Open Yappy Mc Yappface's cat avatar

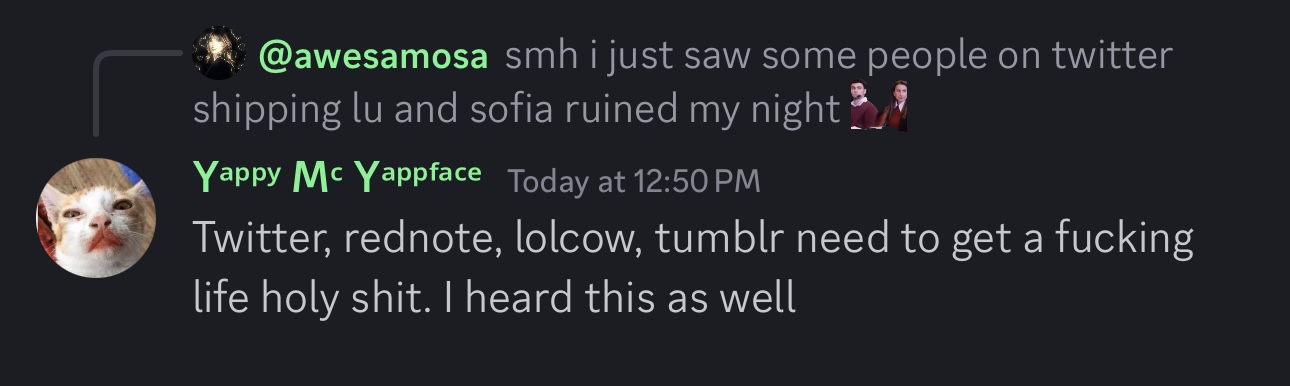(x=96, y=218)
